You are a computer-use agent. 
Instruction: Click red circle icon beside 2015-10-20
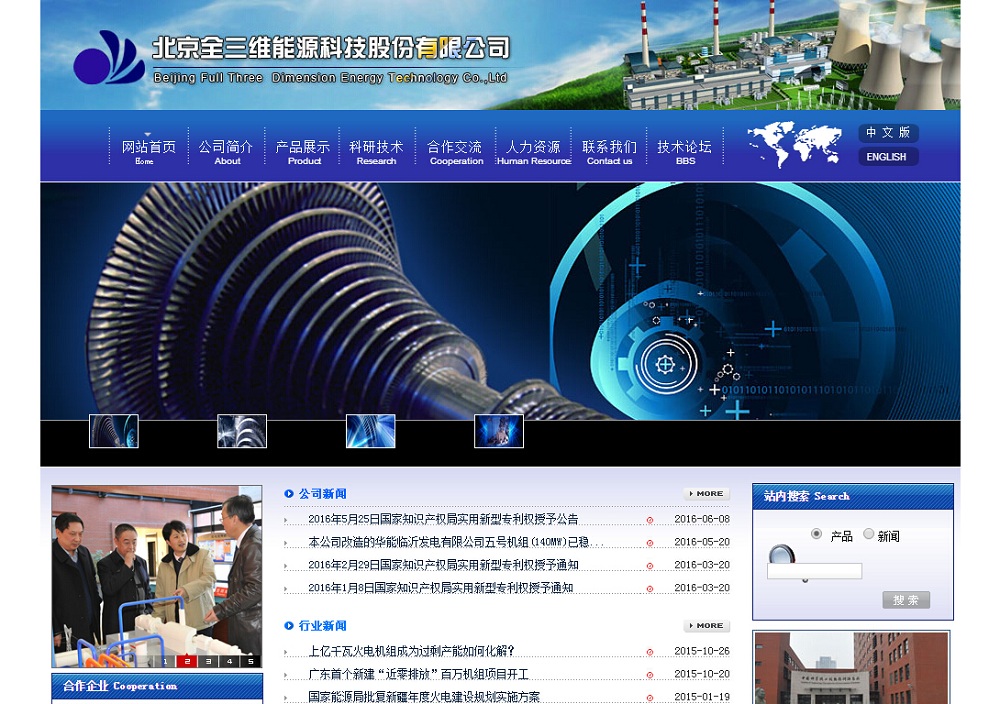point(650,675)
